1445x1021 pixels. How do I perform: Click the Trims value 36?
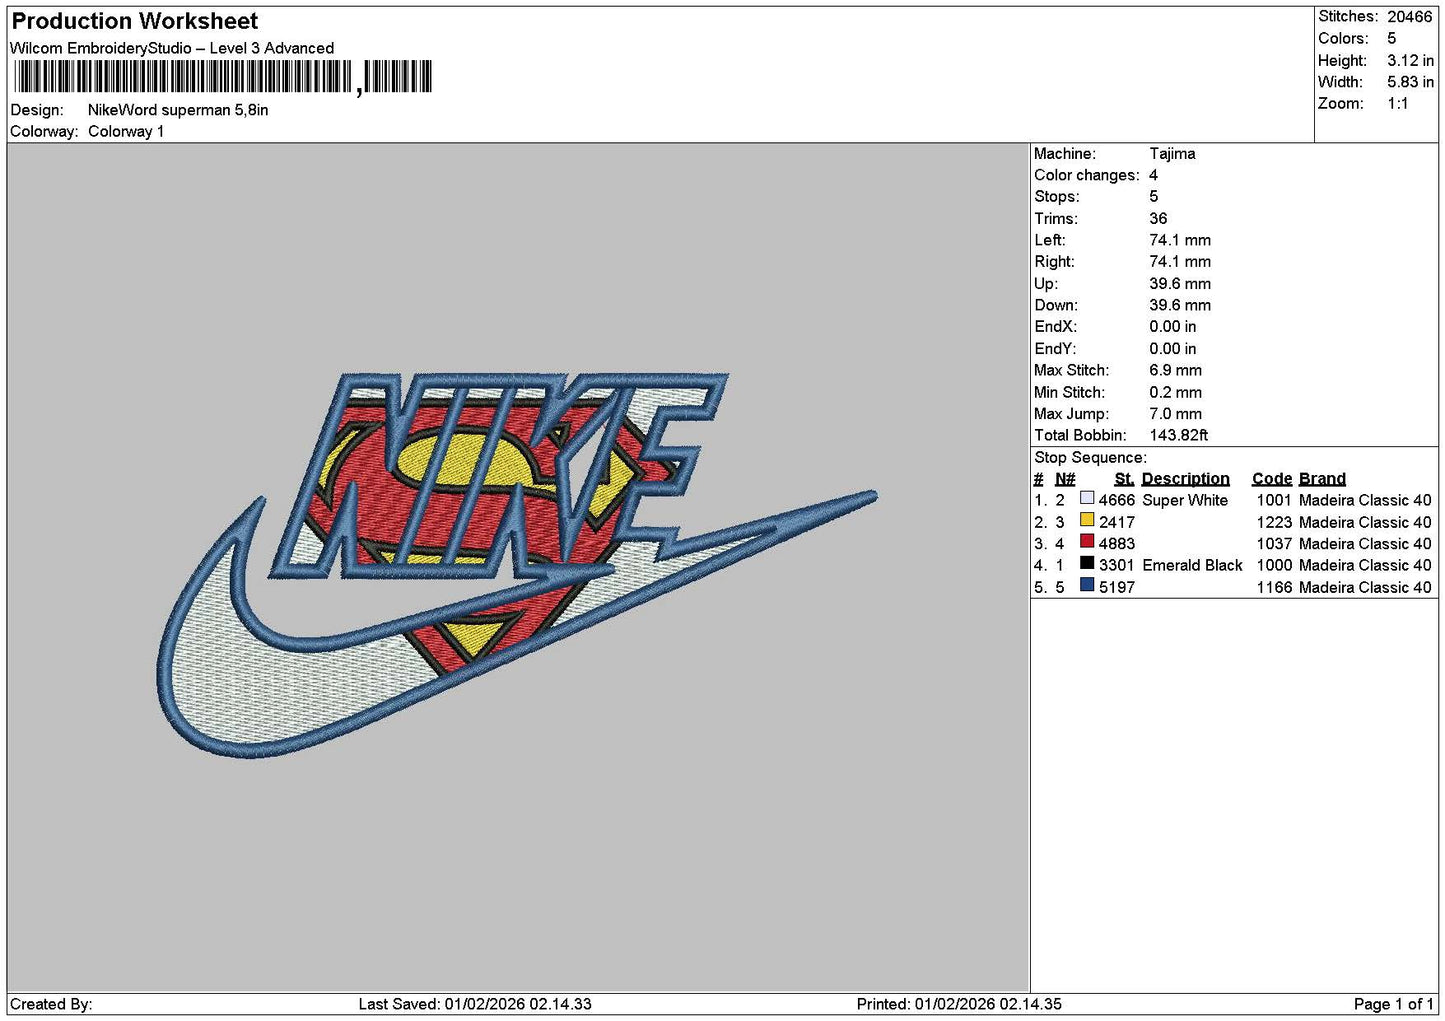(x=1158, y=219)
